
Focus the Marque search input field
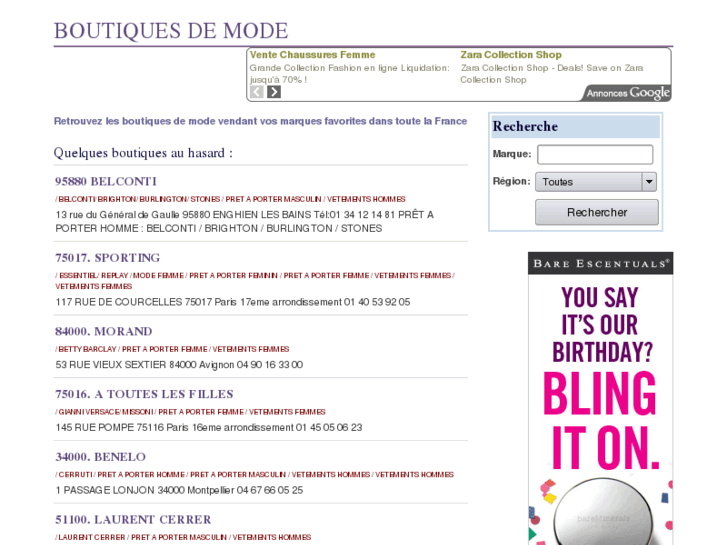pos(595,154)
